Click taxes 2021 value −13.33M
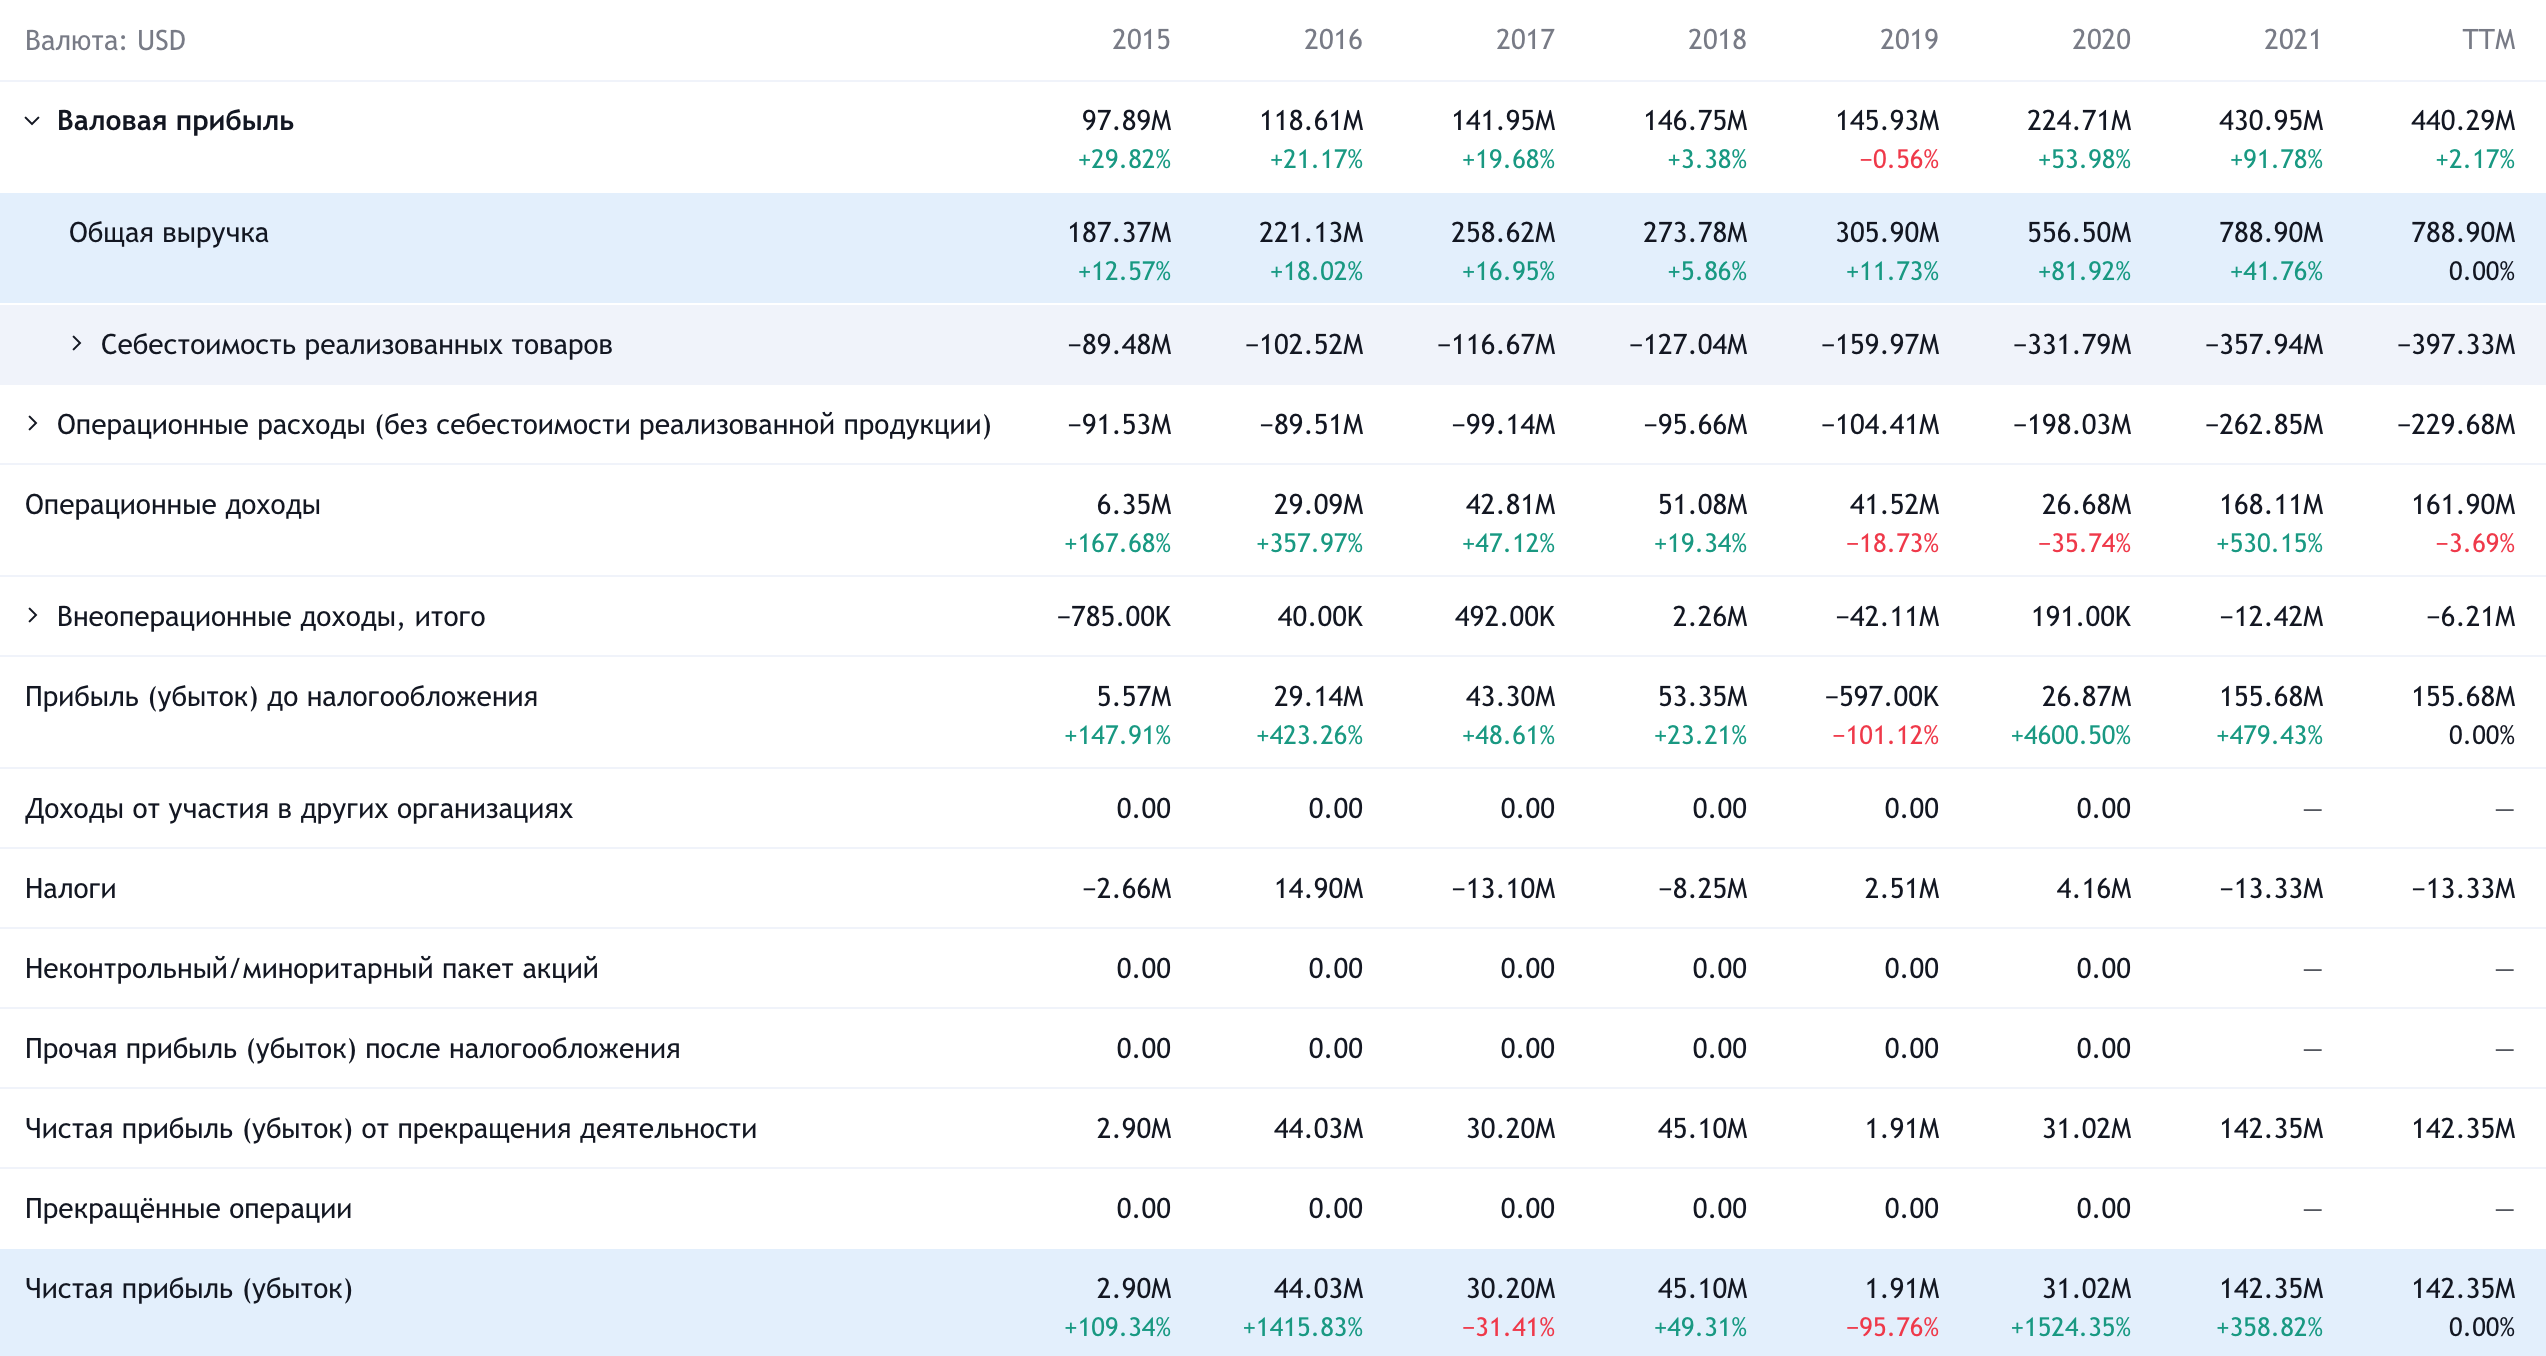Screen dimensions: 2546x1356 pyautogui.click(x=2271, y=889)
